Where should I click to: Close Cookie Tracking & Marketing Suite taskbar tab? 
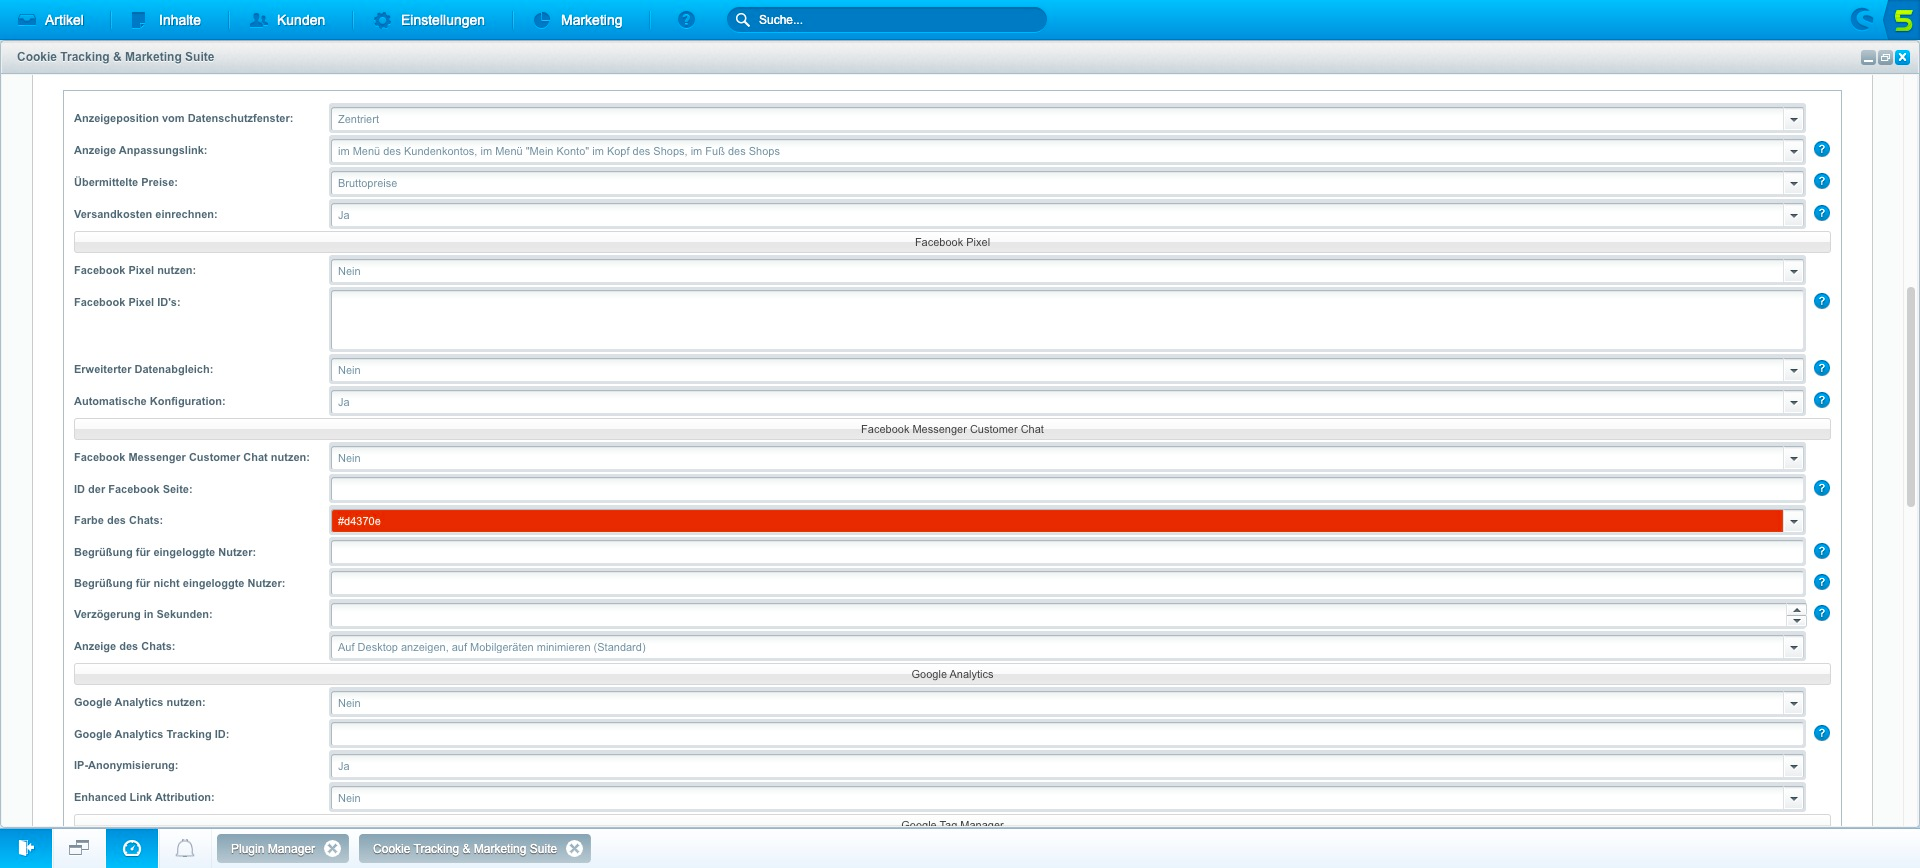tap(575, 848)
